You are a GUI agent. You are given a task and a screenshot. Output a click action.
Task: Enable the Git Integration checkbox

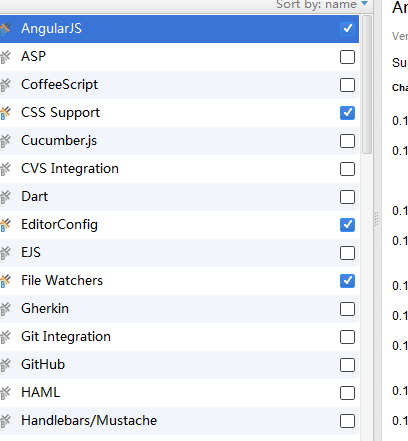coord(347,337)
